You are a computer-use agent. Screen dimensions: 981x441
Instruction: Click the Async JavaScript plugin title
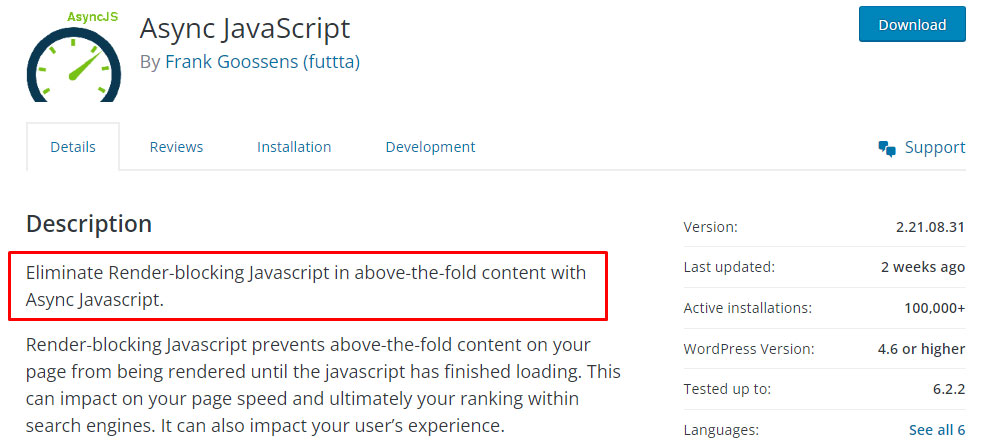[245, 28]
